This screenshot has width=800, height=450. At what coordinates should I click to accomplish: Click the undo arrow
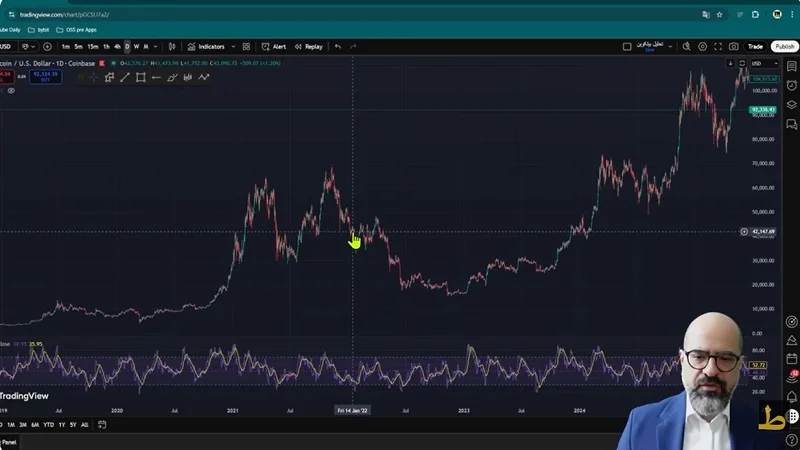(338, 47)
